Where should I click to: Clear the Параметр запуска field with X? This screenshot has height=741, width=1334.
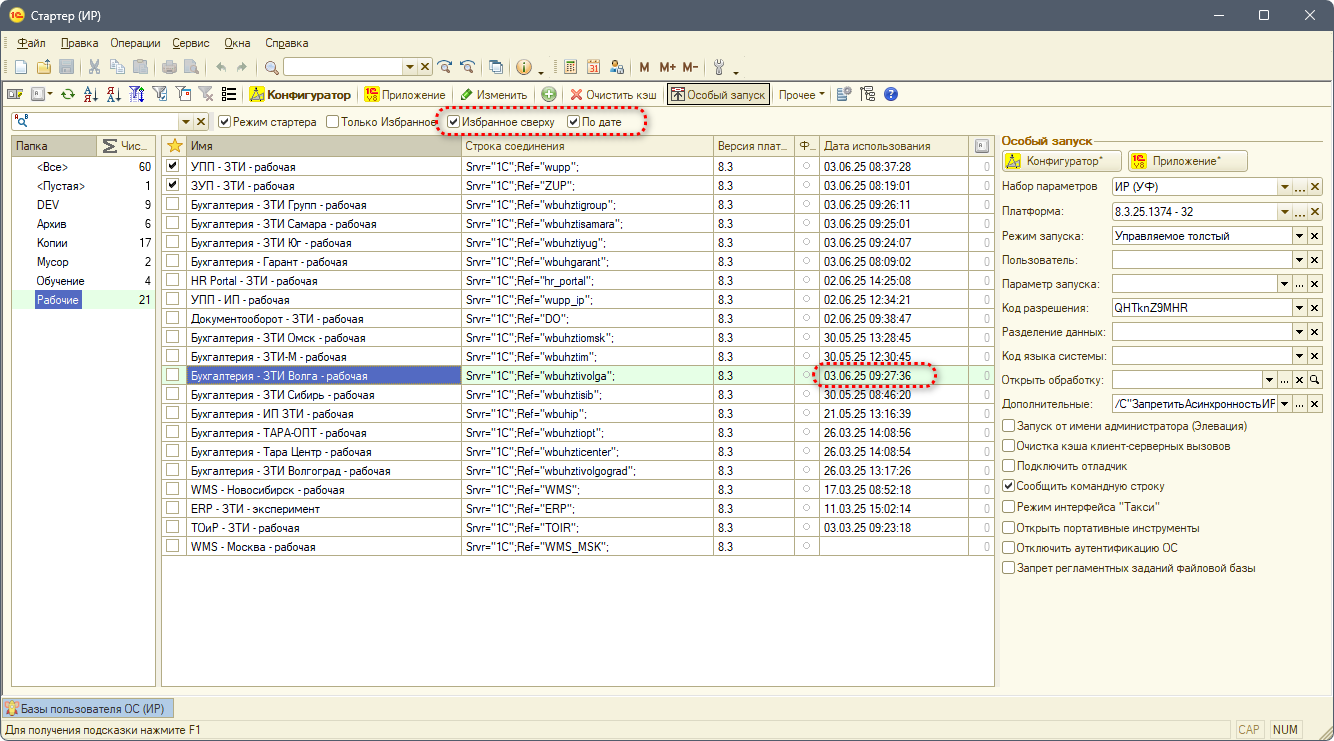click(1315, 283)
